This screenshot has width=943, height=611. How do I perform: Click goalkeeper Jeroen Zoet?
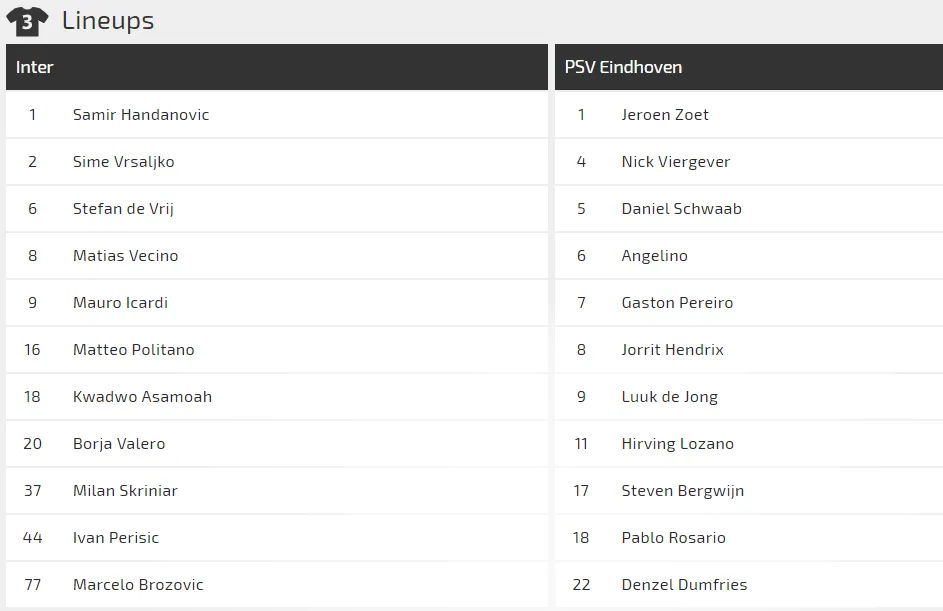[x=665, y=115]
